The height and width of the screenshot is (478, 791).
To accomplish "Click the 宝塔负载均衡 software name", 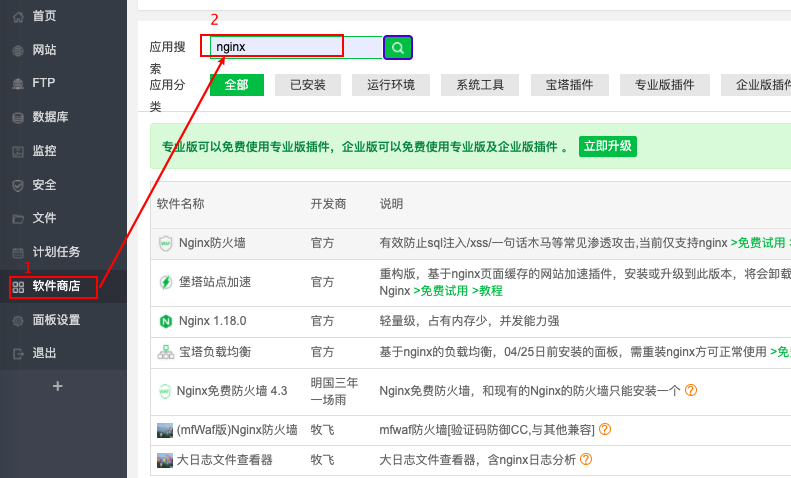I will 215,352.
